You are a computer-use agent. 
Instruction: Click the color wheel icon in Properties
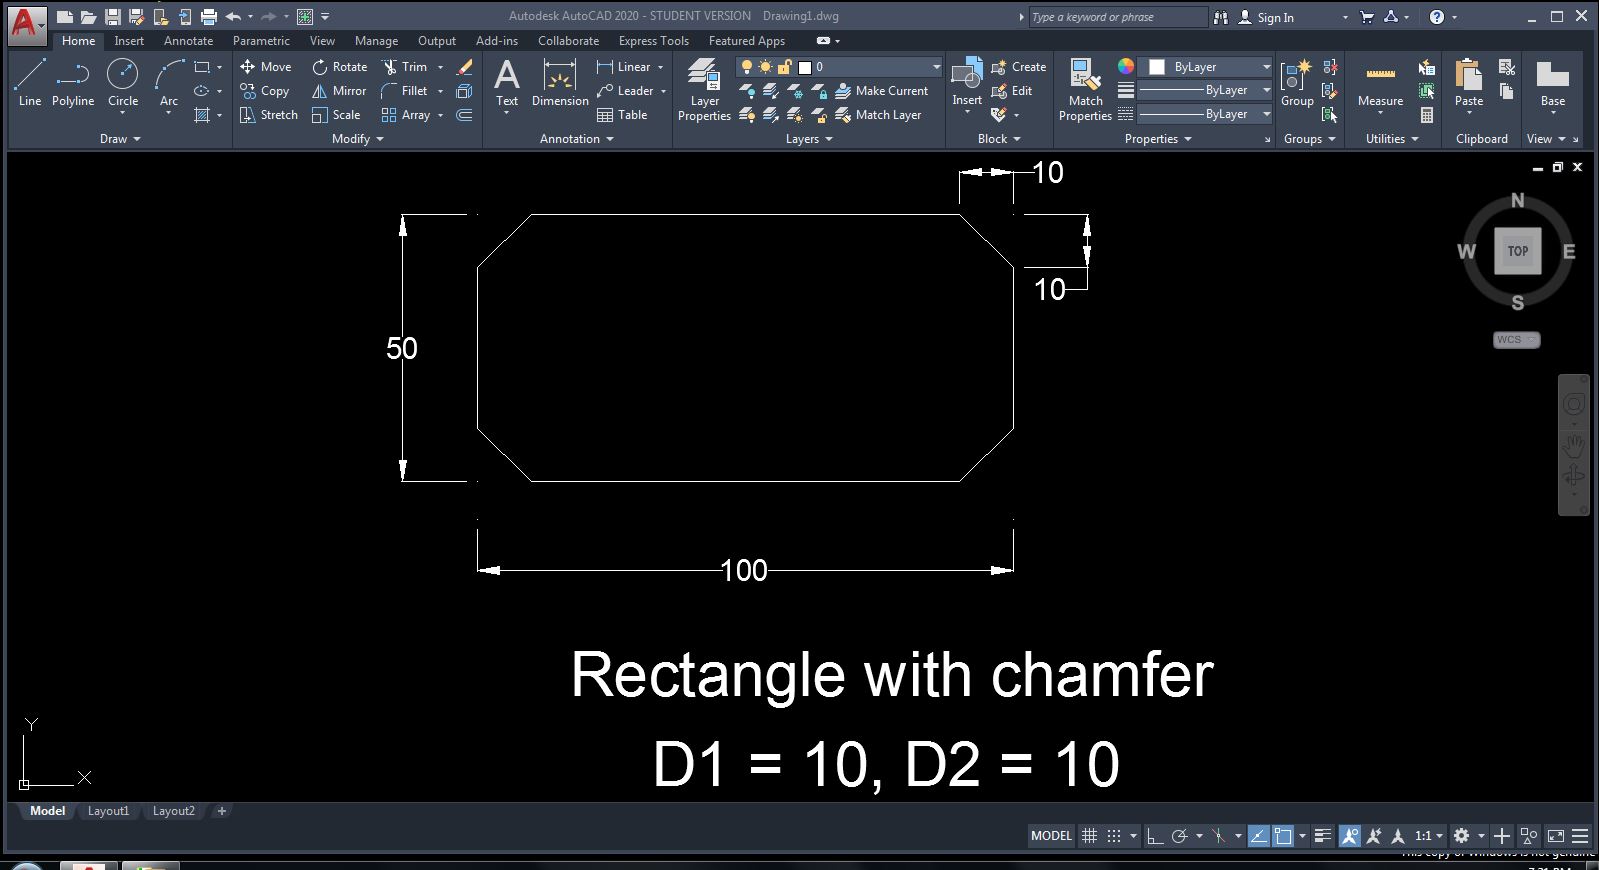[1126, 67]
